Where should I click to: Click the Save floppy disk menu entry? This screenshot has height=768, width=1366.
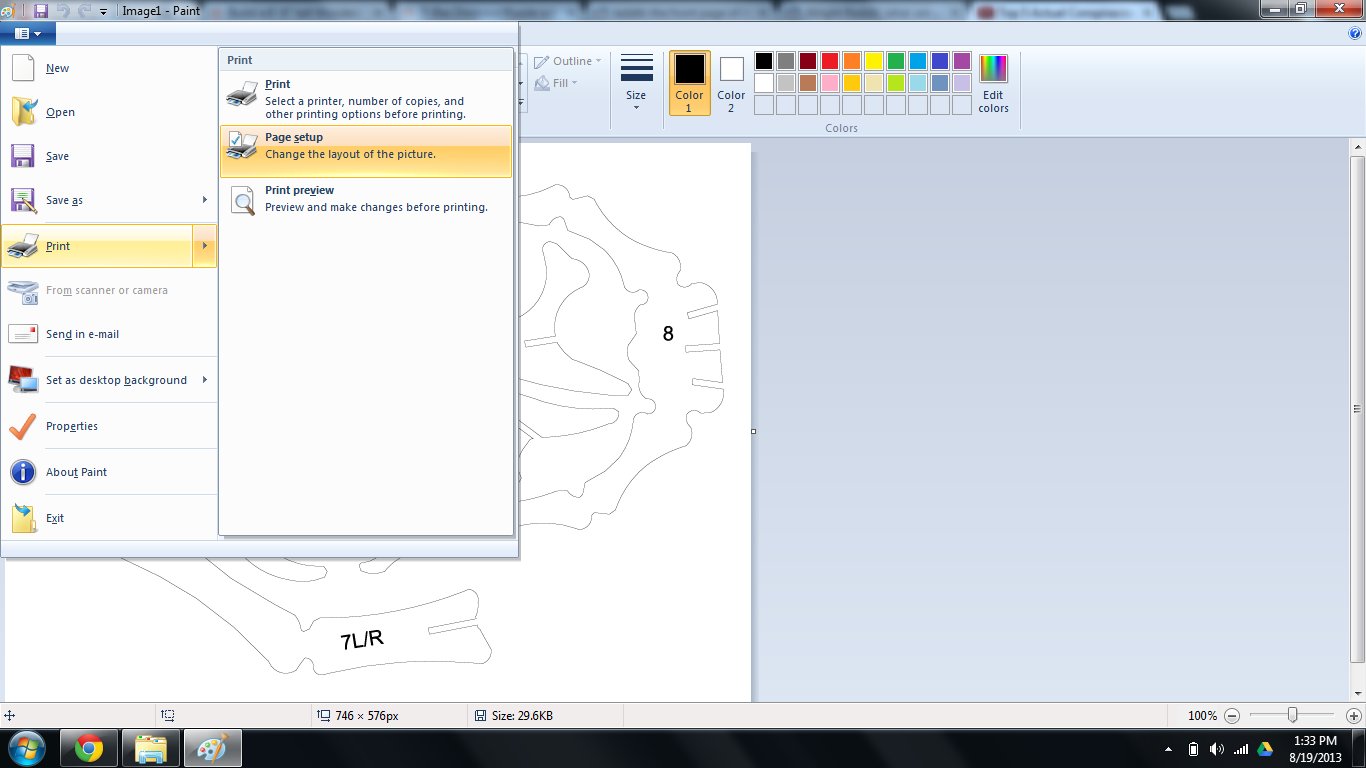[x=109, y=156]
